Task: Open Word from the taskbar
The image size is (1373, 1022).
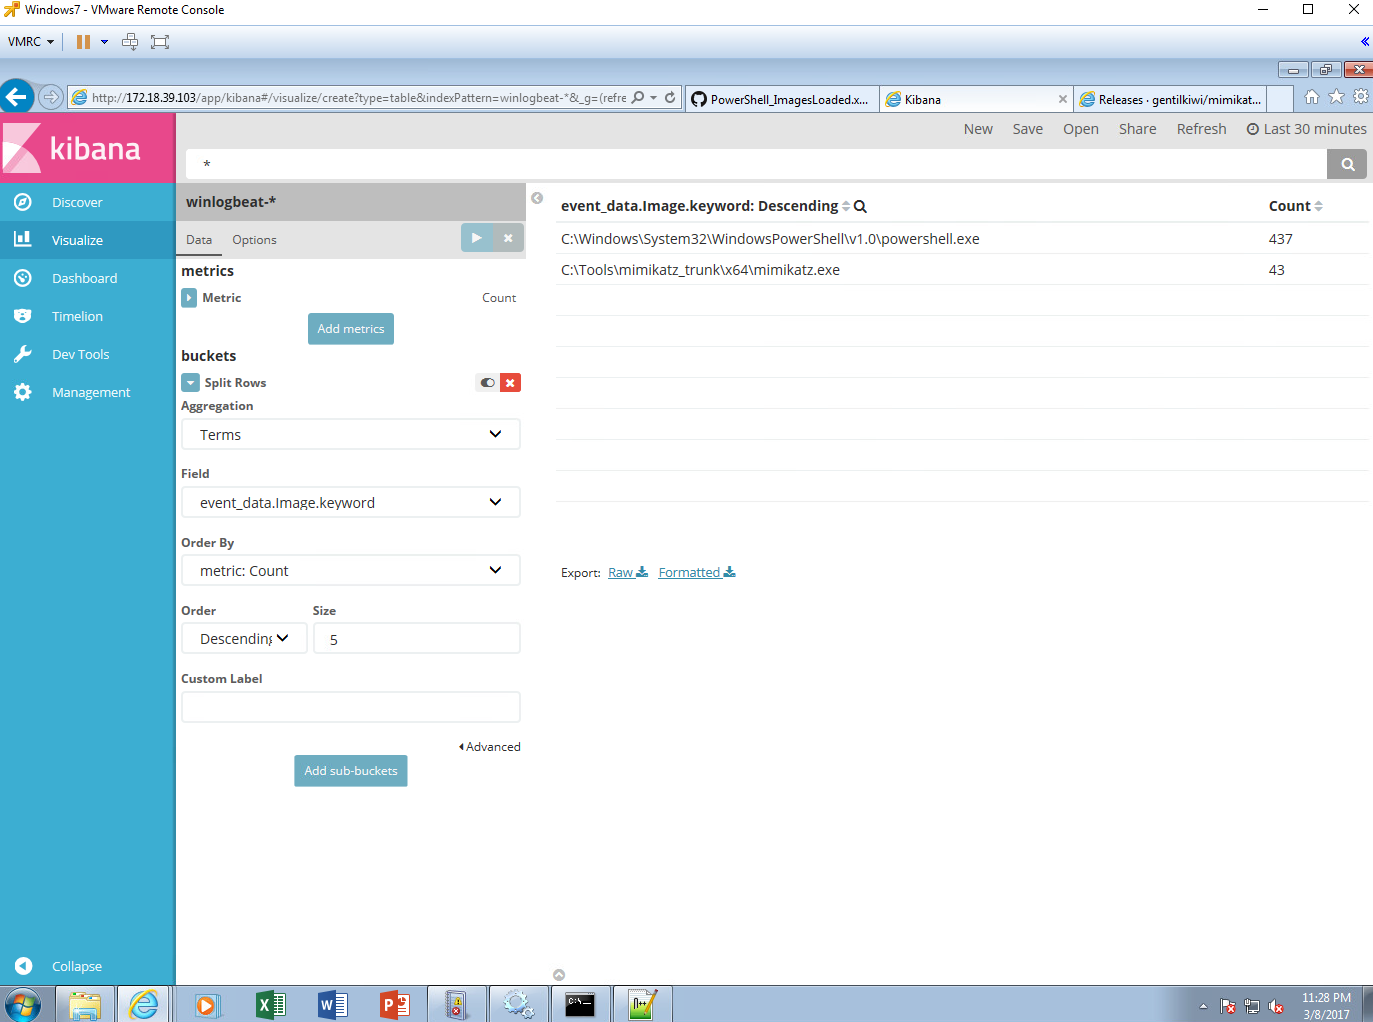Action: [x=333, y=1005]
